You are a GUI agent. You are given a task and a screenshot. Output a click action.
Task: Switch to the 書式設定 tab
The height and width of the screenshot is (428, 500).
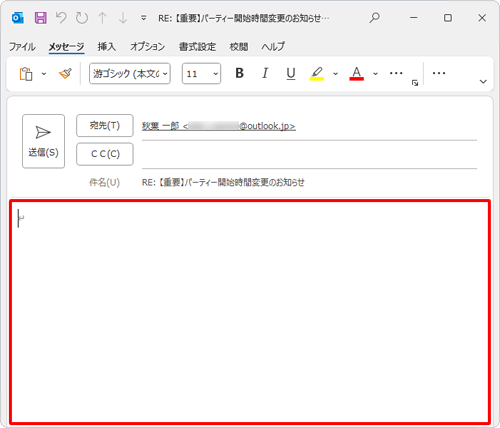pos(197,46)
